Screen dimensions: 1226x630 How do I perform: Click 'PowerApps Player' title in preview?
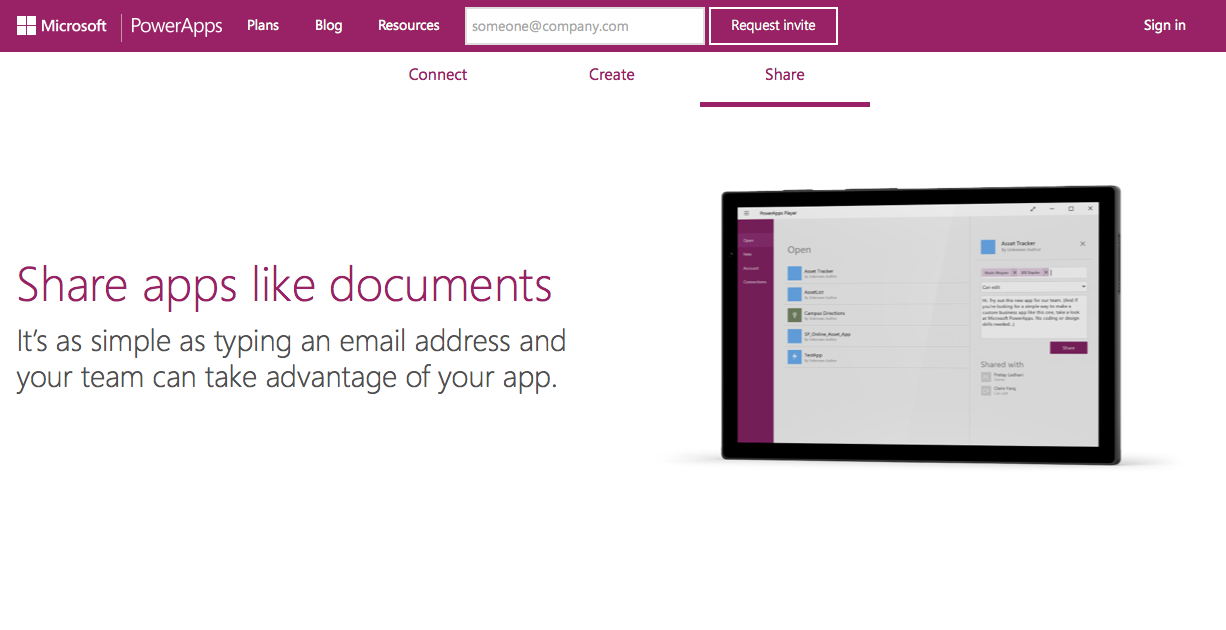point(778,213)
